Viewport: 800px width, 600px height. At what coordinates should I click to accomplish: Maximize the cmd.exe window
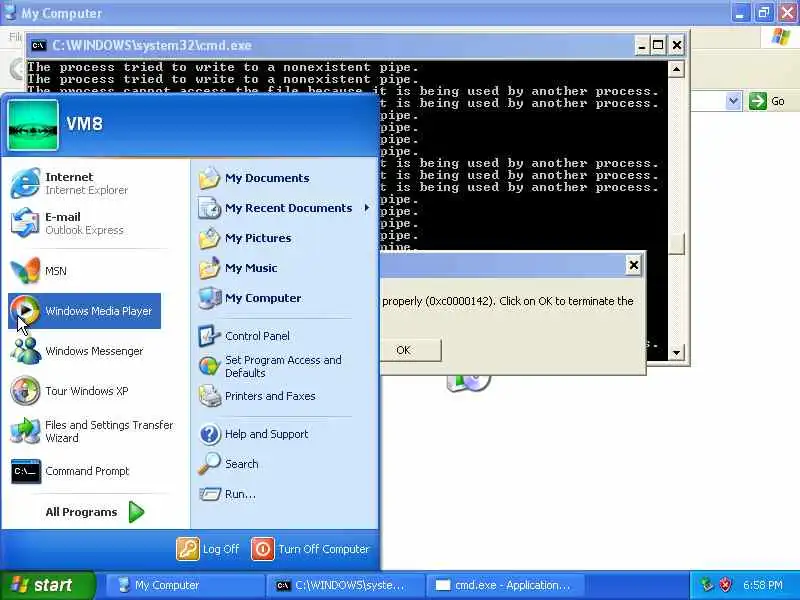coord(658,45)
